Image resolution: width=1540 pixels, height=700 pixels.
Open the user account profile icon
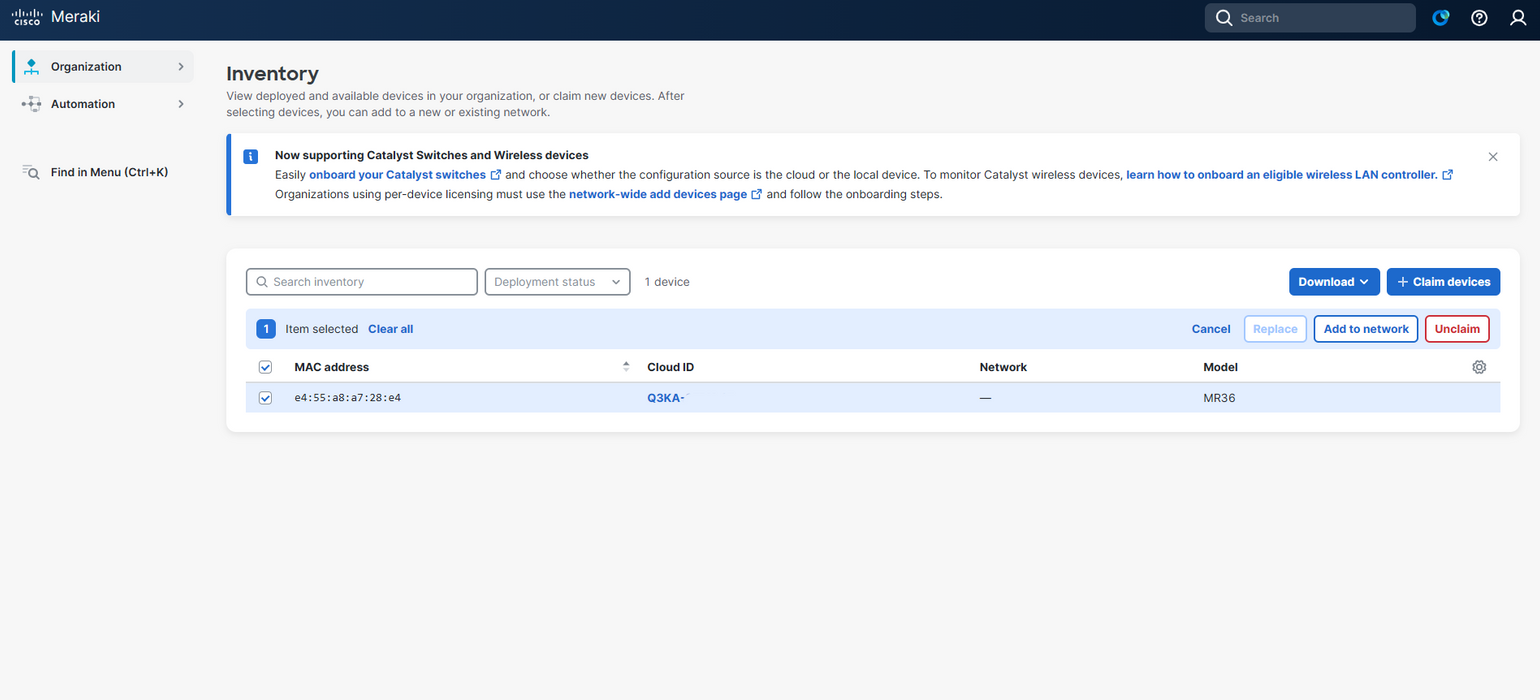click(x=1517, y=18)
